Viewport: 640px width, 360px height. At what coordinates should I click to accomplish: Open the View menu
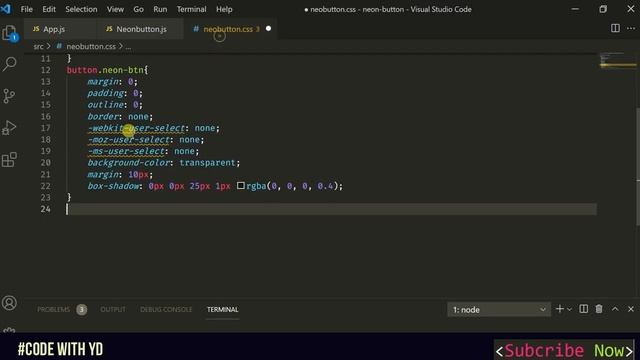[x=115, y=9]
